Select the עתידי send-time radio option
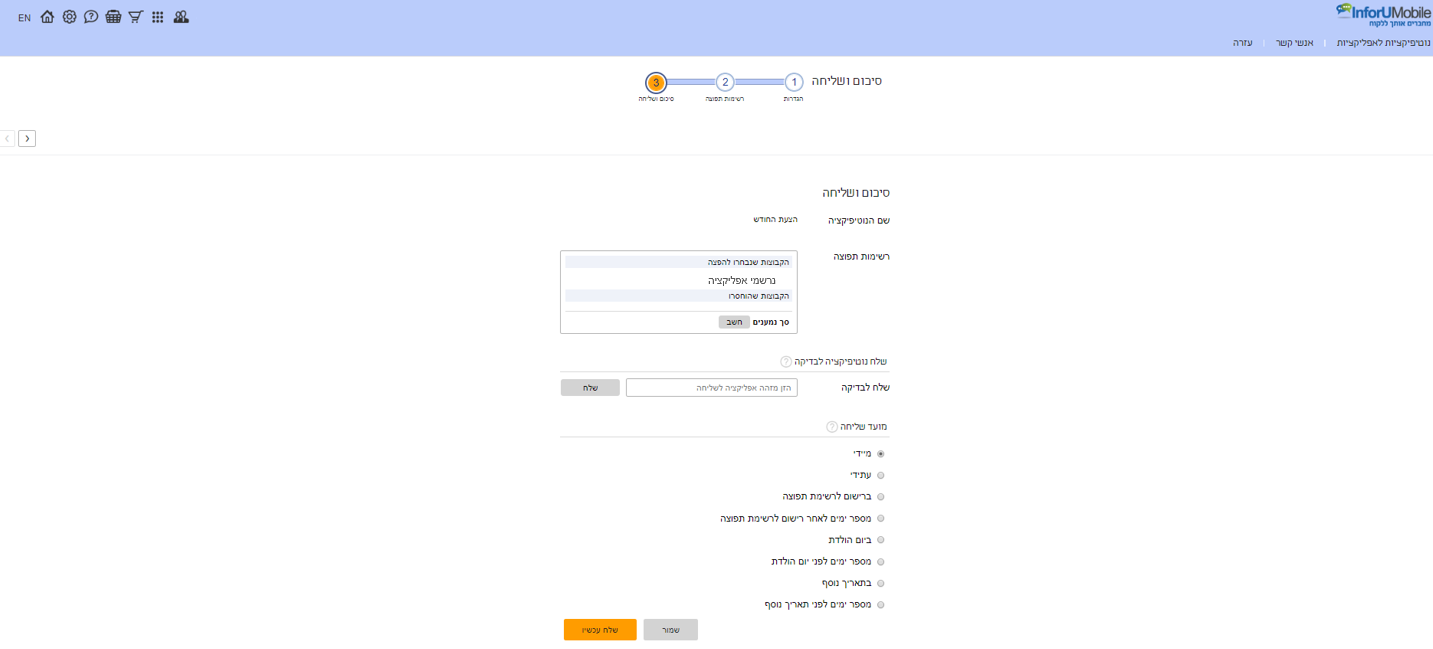The image size is (1433, 649). [x=880, y=476]
